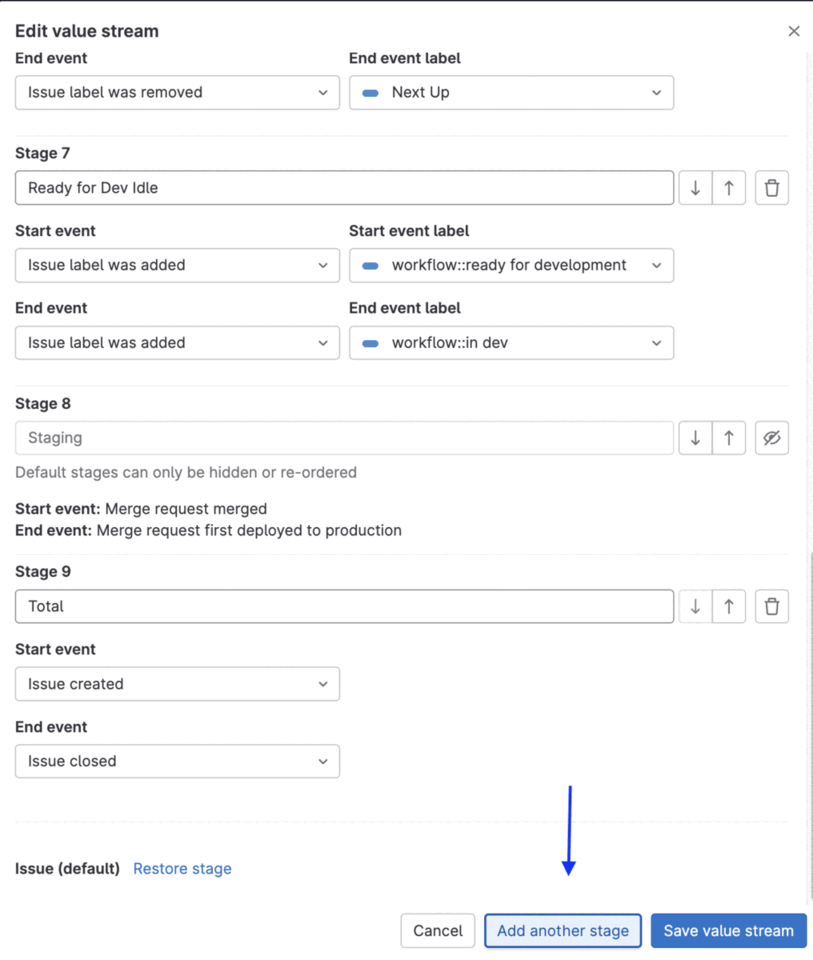Viewport: 813px width, 960px height.
Task: Open the 'Next Up' end event label dropdown
Action: (x=511, y=92)
